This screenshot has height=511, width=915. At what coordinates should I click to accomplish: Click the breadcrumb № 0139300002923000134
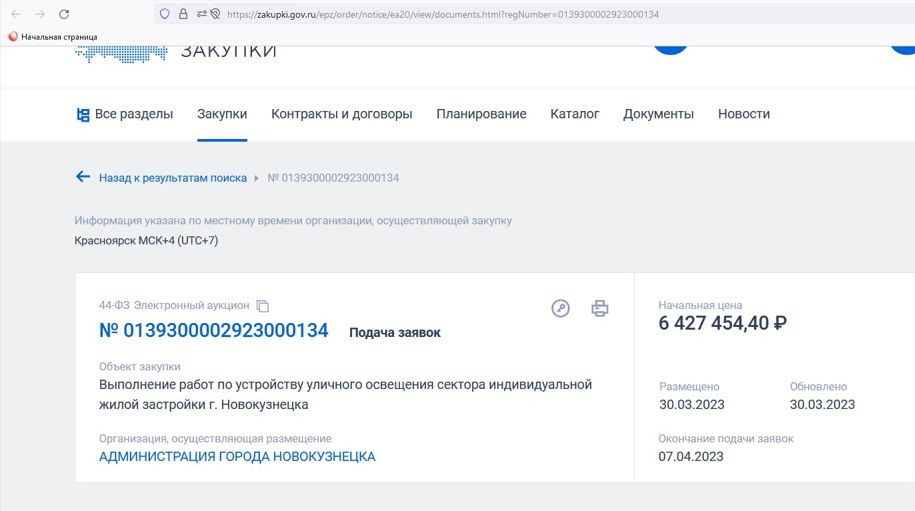pos(333,178)
